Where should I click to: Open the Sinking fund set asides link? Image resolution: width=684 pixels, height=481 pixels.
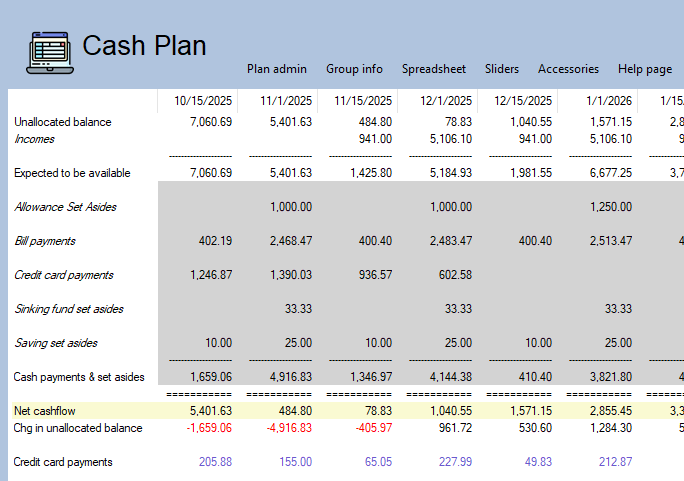coord(69,309)
